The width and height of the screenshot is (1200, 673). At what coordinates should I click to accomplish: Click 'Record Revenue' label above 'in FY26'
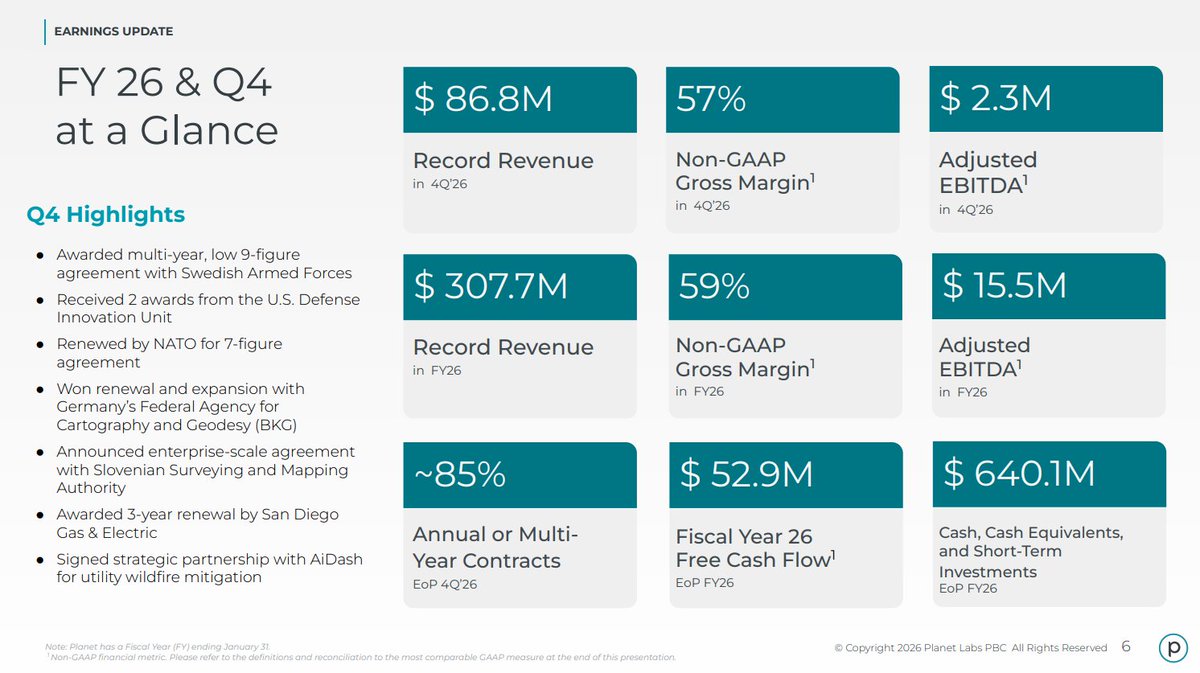pyautogui.click(x=503, y=348)
